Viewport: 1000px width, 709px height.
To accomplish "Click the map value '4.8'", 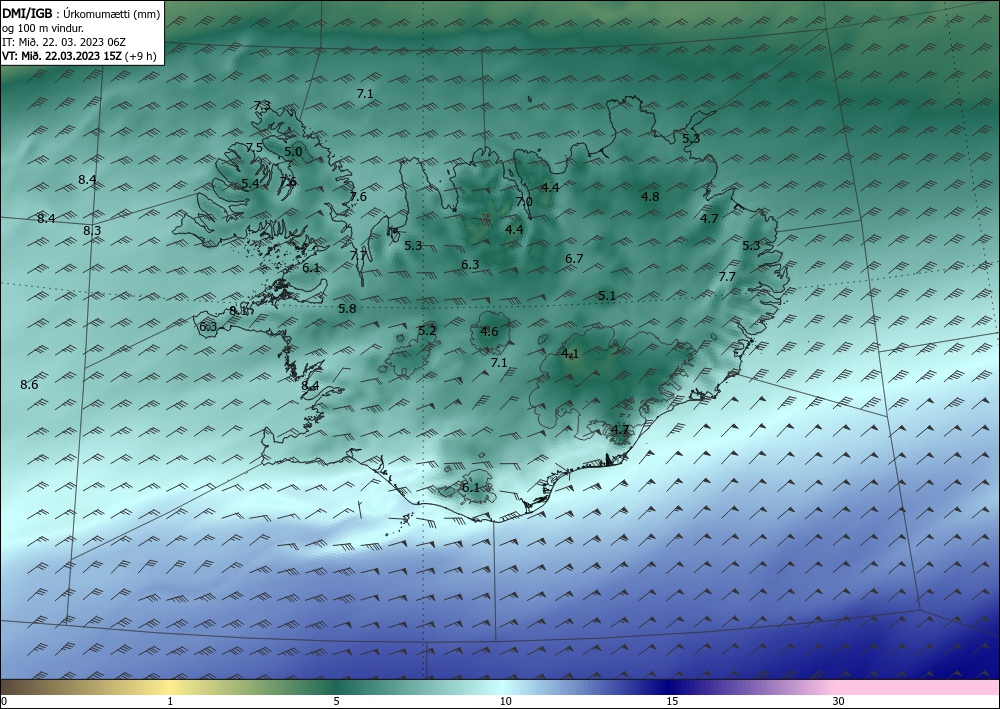I will tap(650, 196).
